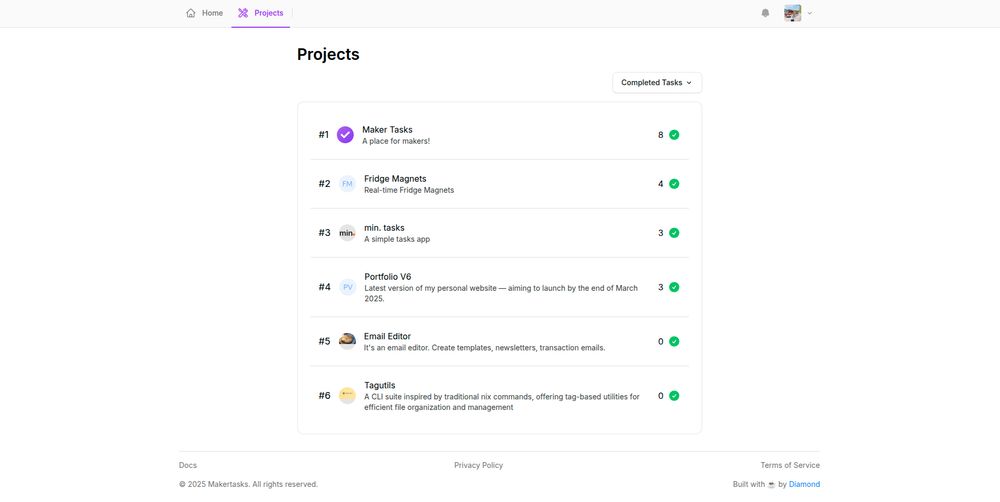The height and width of the screenshot is (502, 1000).
Task: Click the min. tasks project logo
Action: click(x=347, y=233)
